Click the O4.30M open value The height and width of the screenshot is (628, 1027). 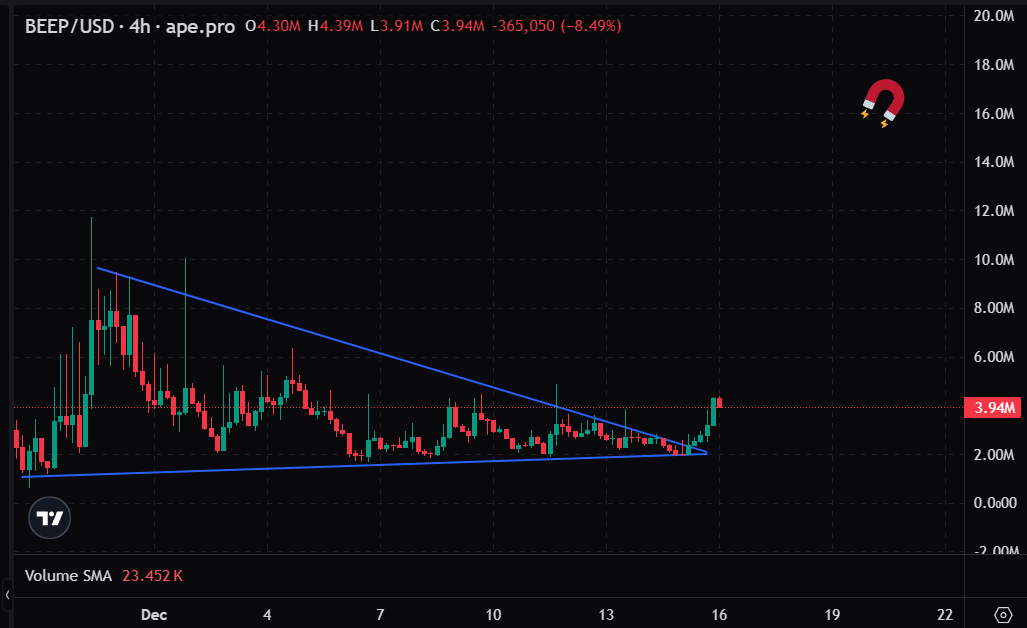pos(272,26)
